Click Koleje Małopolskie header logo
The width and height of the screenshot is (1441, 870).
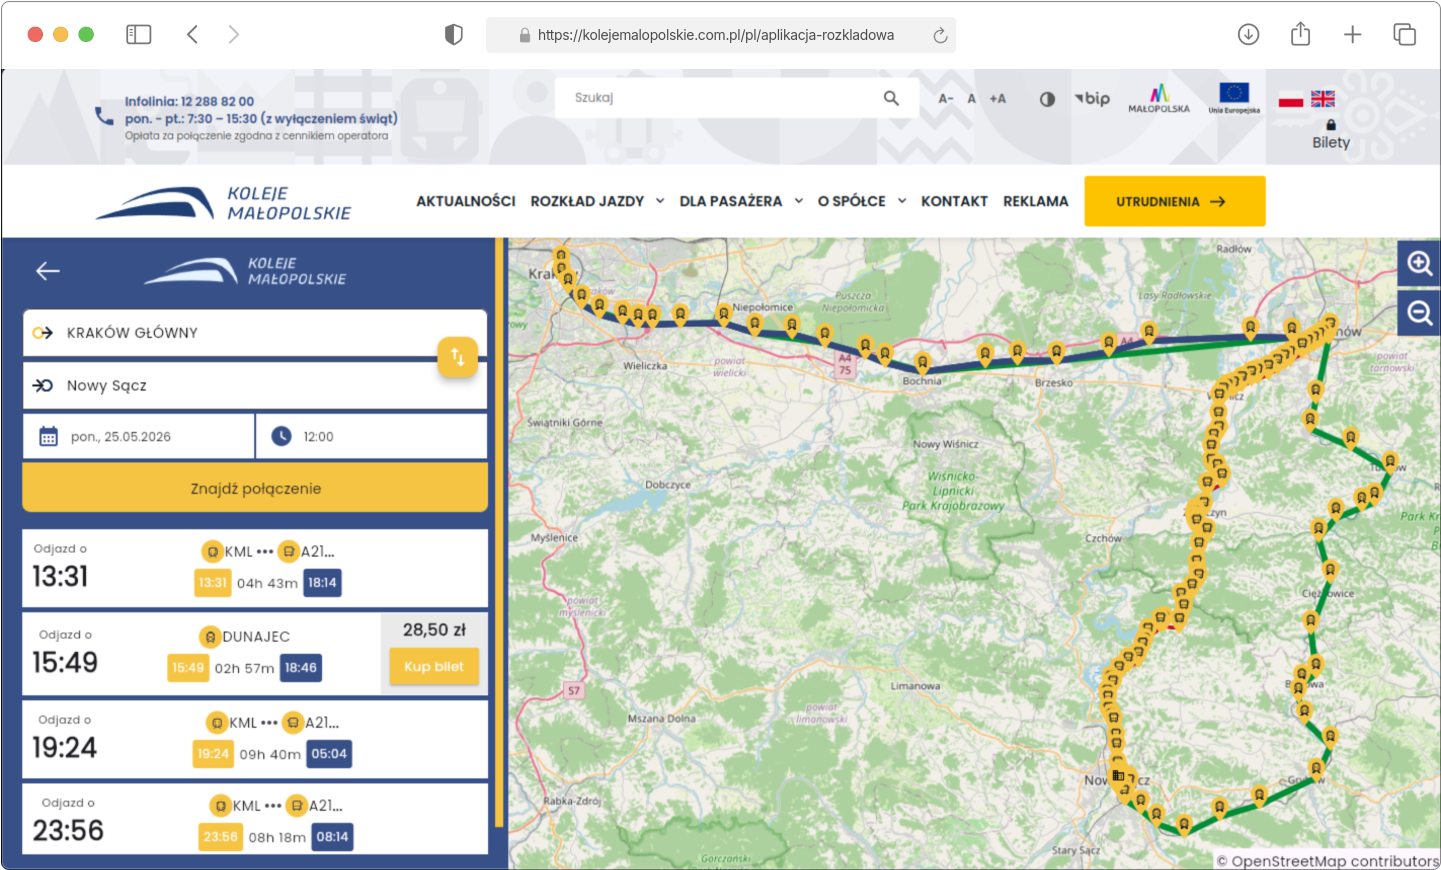tap(224, 202)
